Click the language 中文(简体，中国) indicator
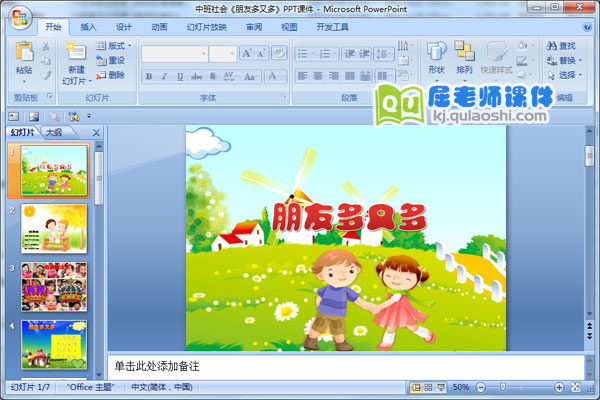This screenshot has width=600, height=400. pyautogui.click(x=162, y=387)
